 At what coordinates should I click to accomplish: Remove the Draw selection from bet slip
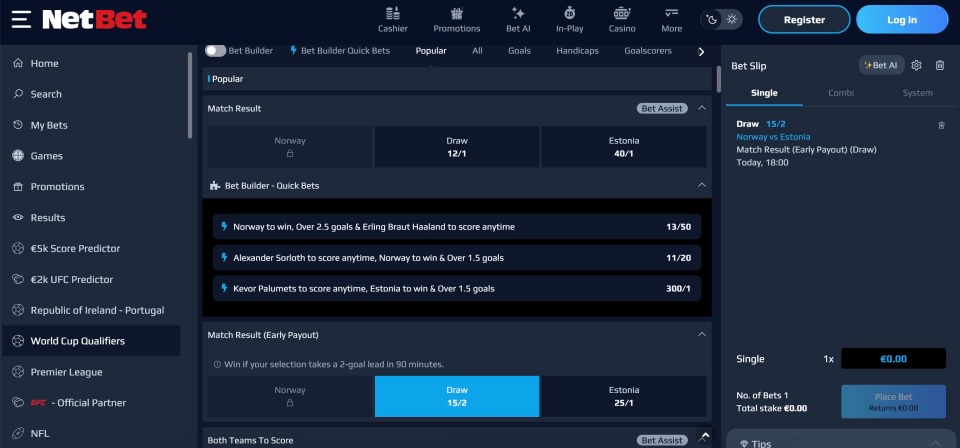coord(941,125)
